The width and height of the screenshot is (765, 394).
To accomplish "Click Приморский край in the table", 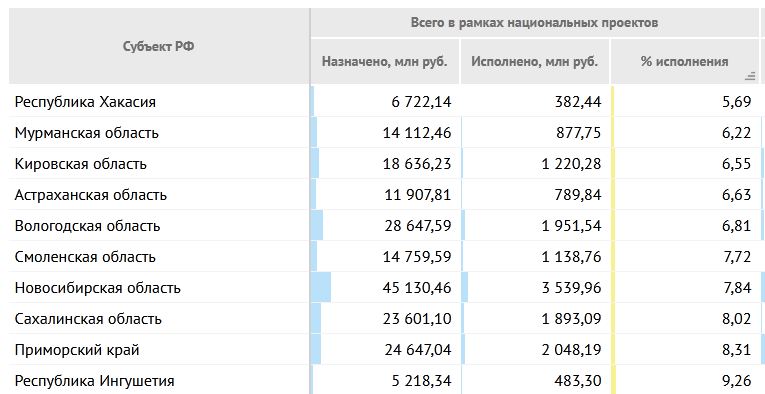I will pyautogui.click(x=77, y=350).
